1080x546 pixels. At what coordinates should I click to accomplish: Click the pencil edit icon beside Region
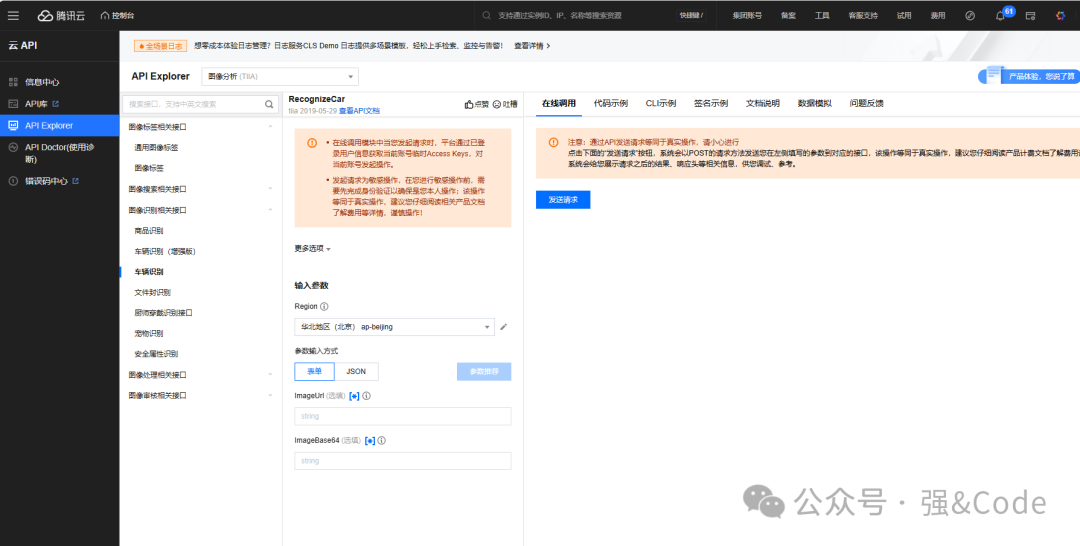(503, 327)
